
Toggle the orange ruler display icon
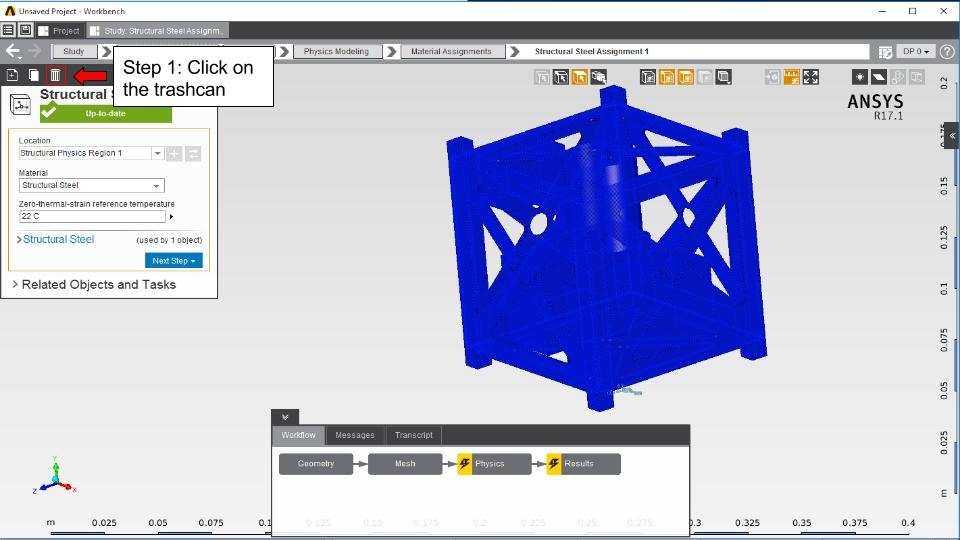(792, 77)
